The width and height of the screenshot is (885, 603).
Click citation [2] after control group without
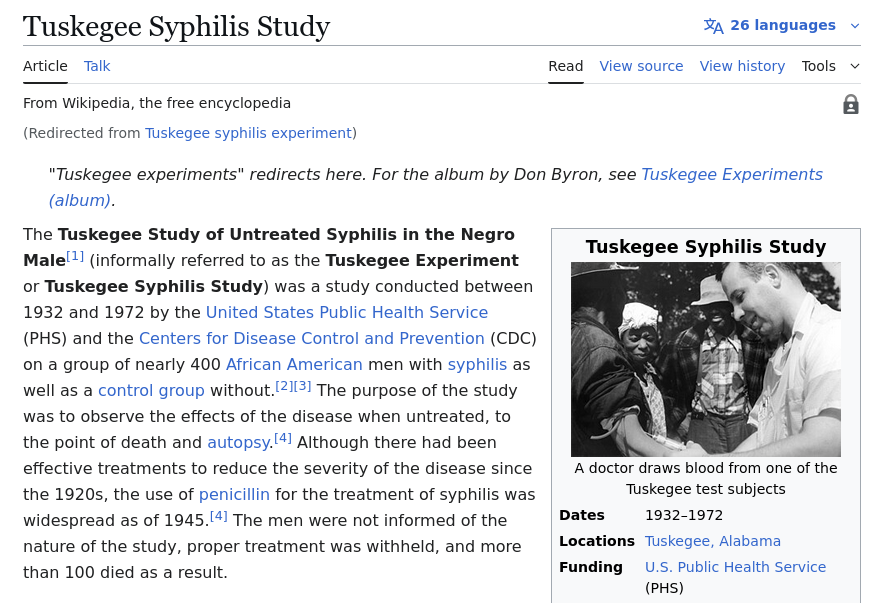284,386
